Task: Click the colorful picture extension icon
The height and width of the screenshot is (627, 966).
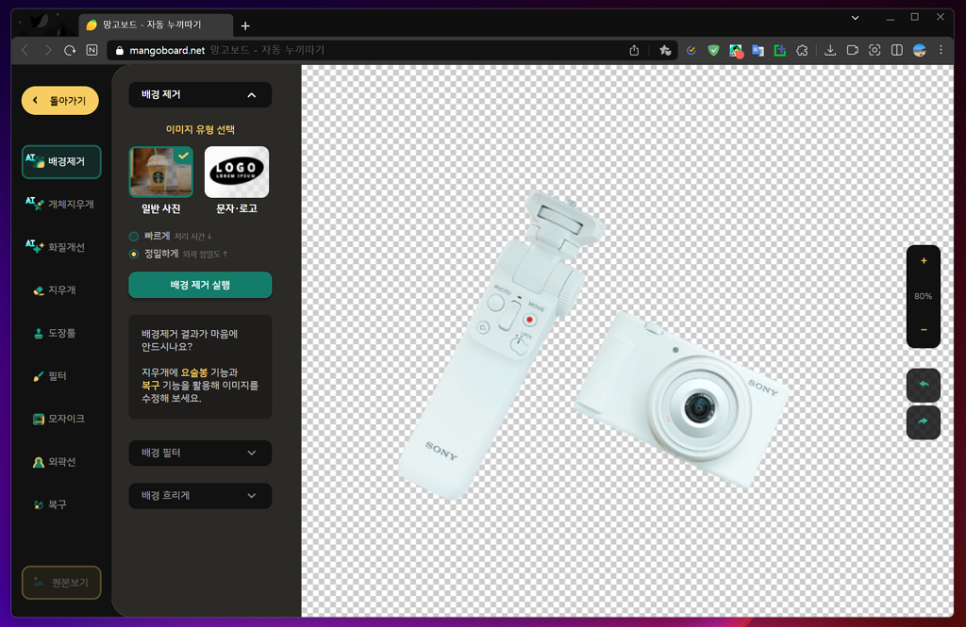Action: coord(736,51)
